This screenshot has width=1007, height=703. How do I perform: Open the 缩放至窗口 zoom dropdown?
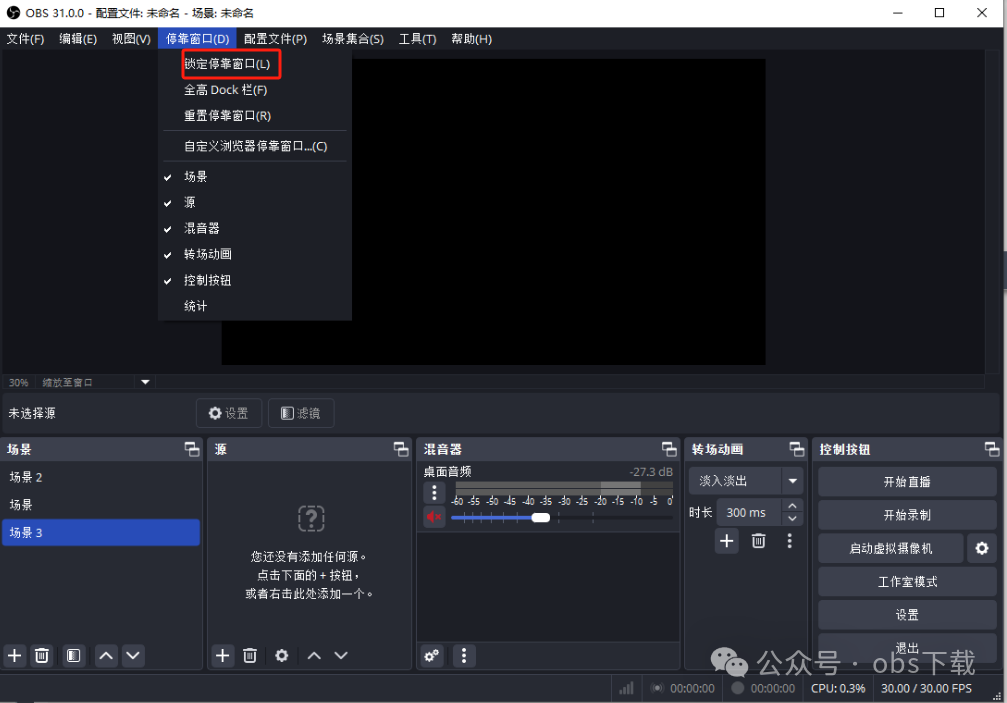95,381
